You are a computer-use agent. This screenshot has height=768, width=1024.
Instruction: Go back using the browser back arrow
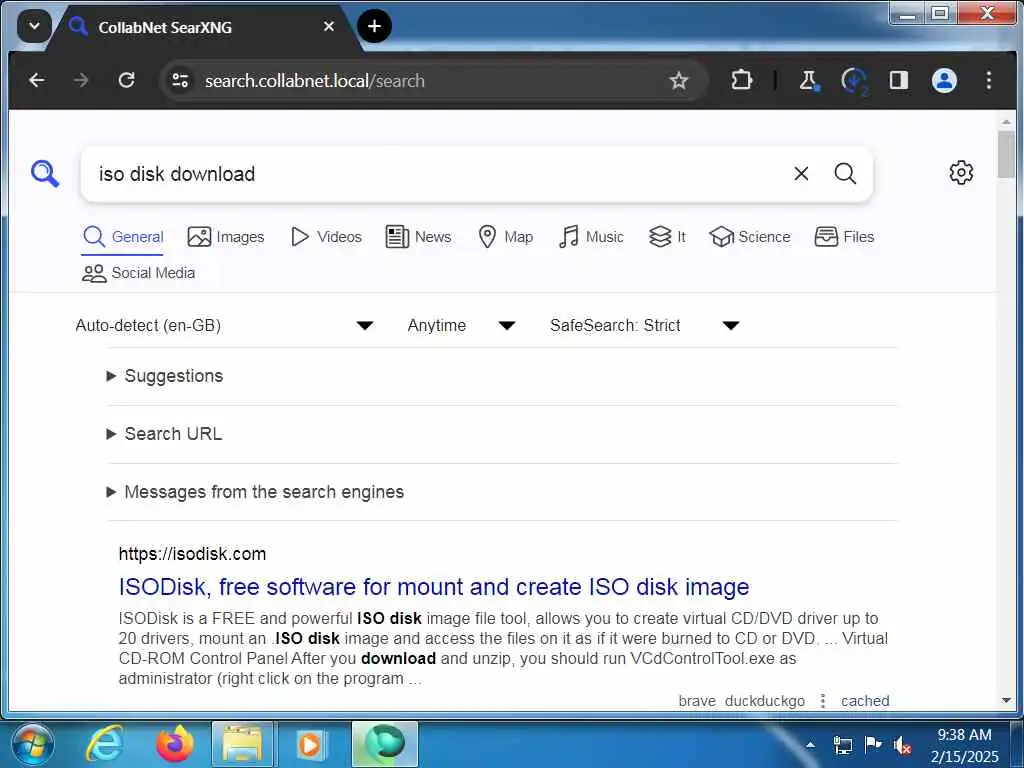click(37, 80)
